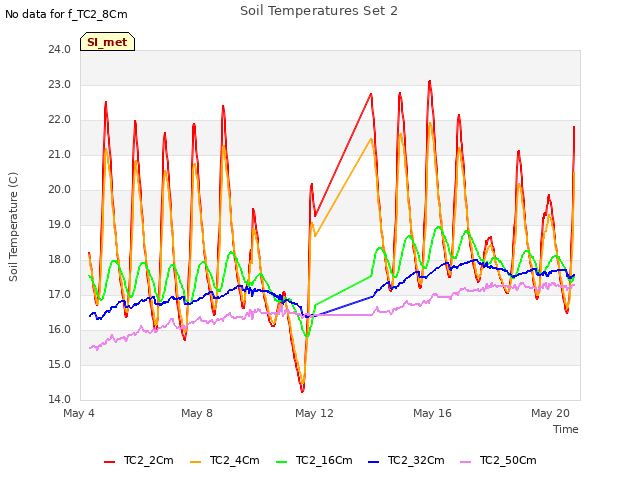
Task: Click the lowest red trough before May 12
Action: pos(302,391)
